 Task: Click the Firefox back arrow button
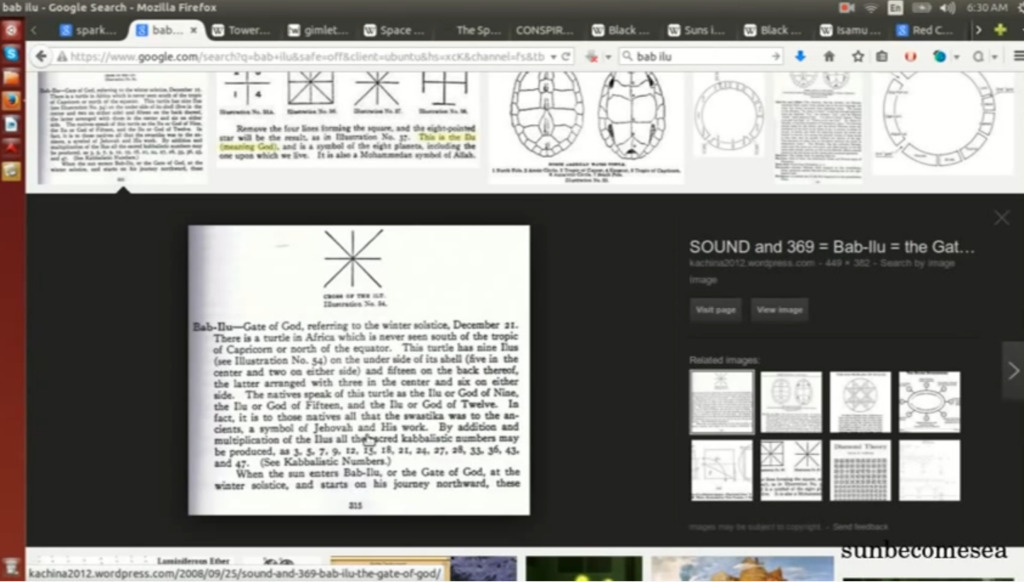[x=41, y=57]
